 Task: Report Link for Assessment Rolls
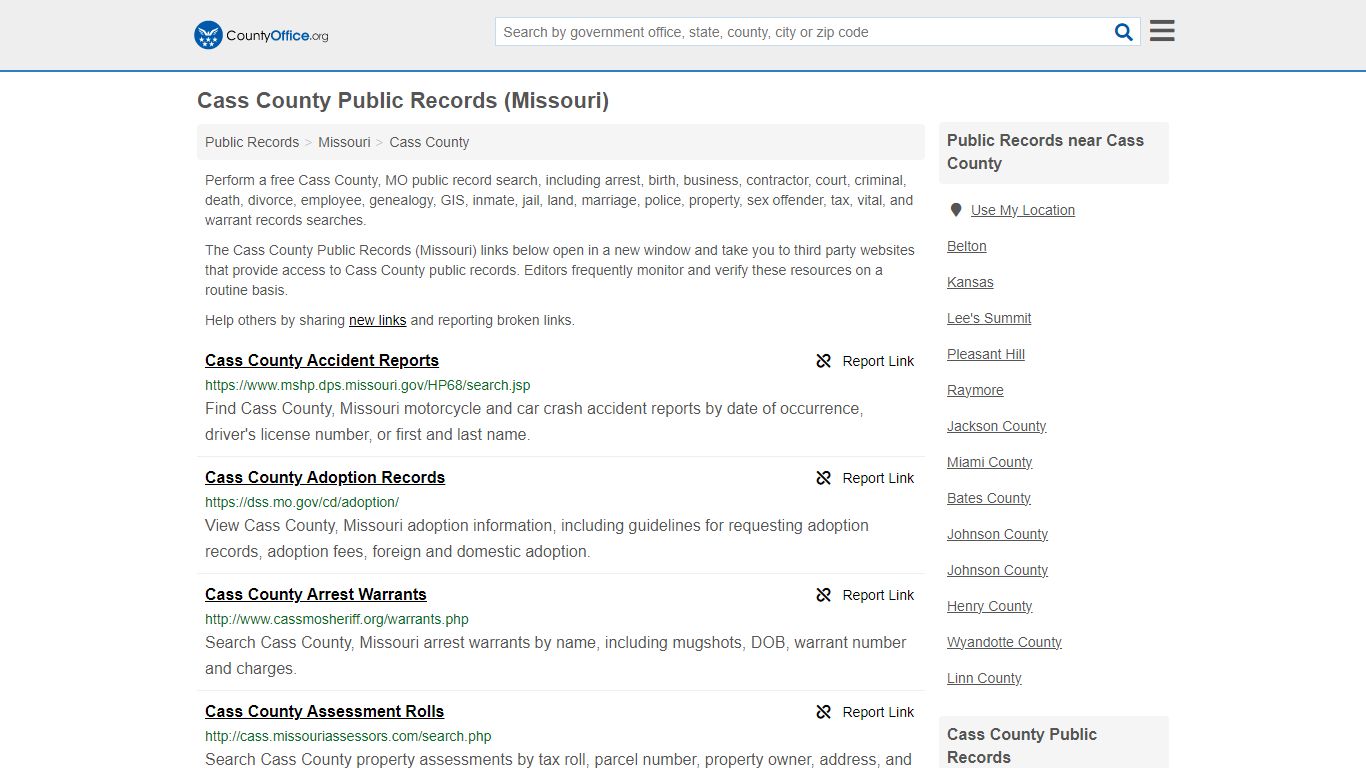(878, 712)
